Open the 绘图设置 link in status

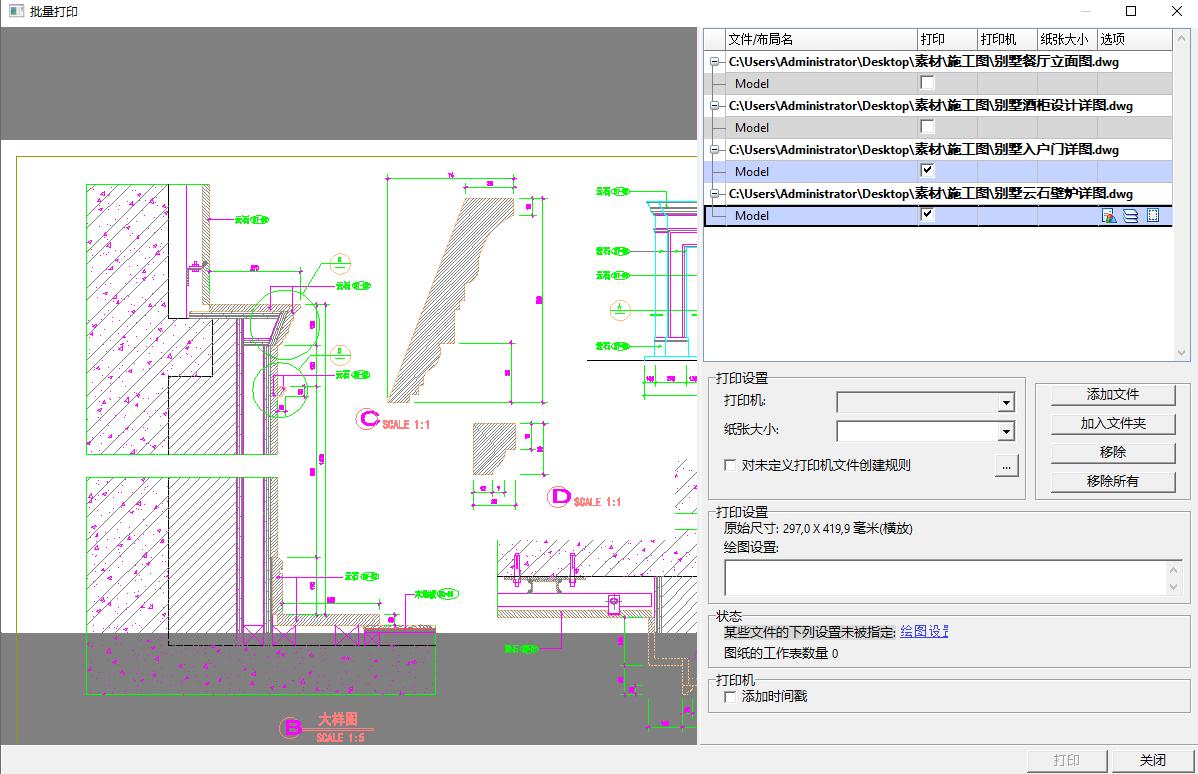[x=923, y=631]
